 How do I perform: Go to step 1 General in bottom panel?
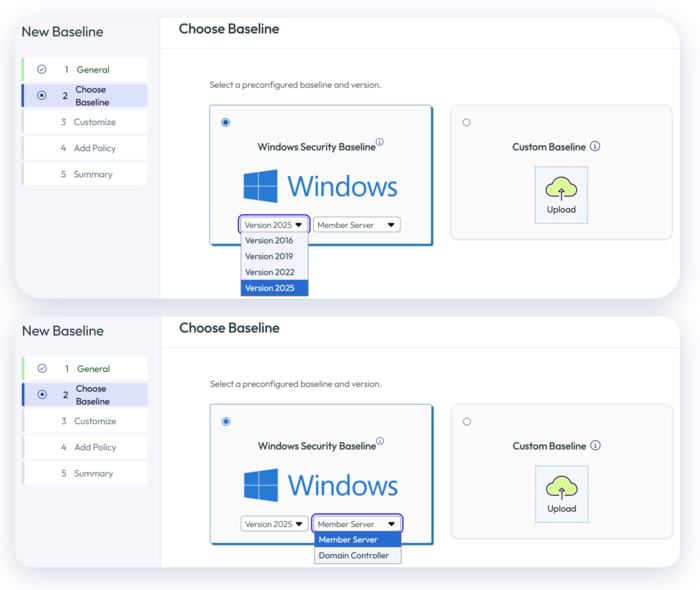pos(85,368)
